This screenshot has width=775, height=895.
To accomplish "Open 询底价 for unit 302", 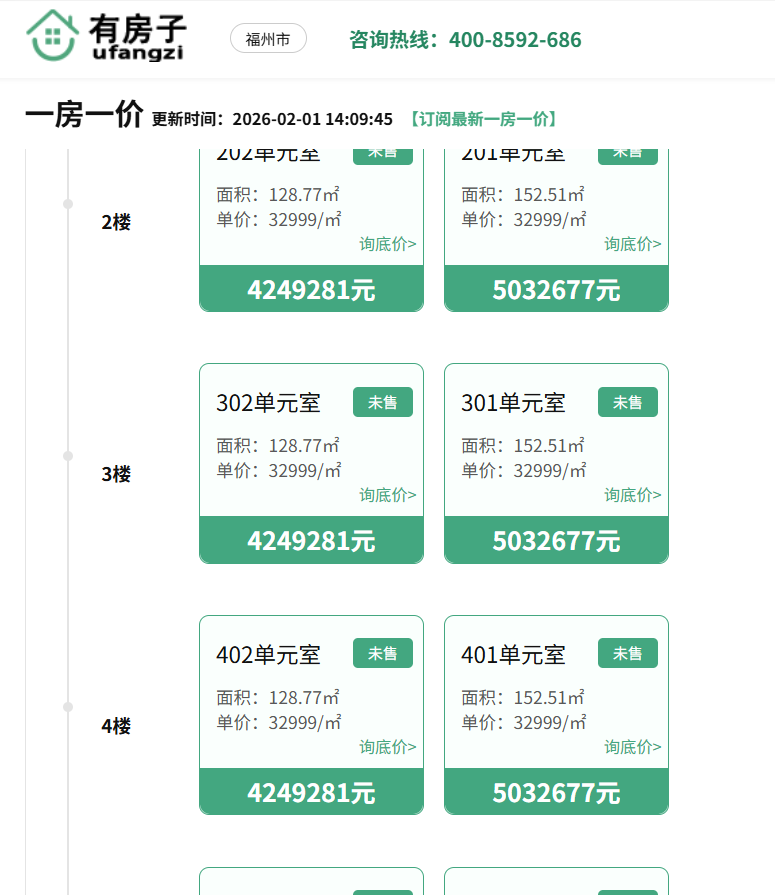I will pyautogui.click(x=388, y=495).
